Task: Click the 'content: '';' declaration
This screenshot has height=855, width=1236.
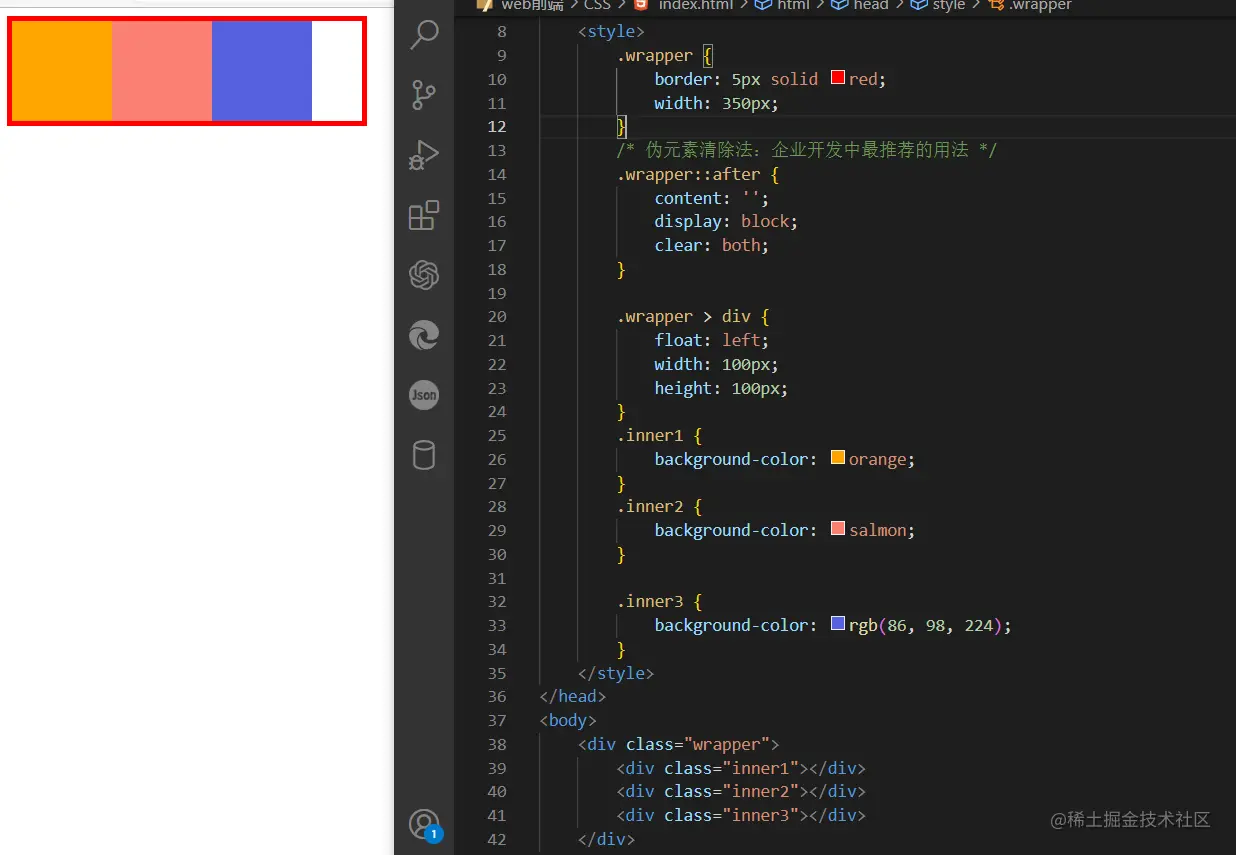Action: 712,198
